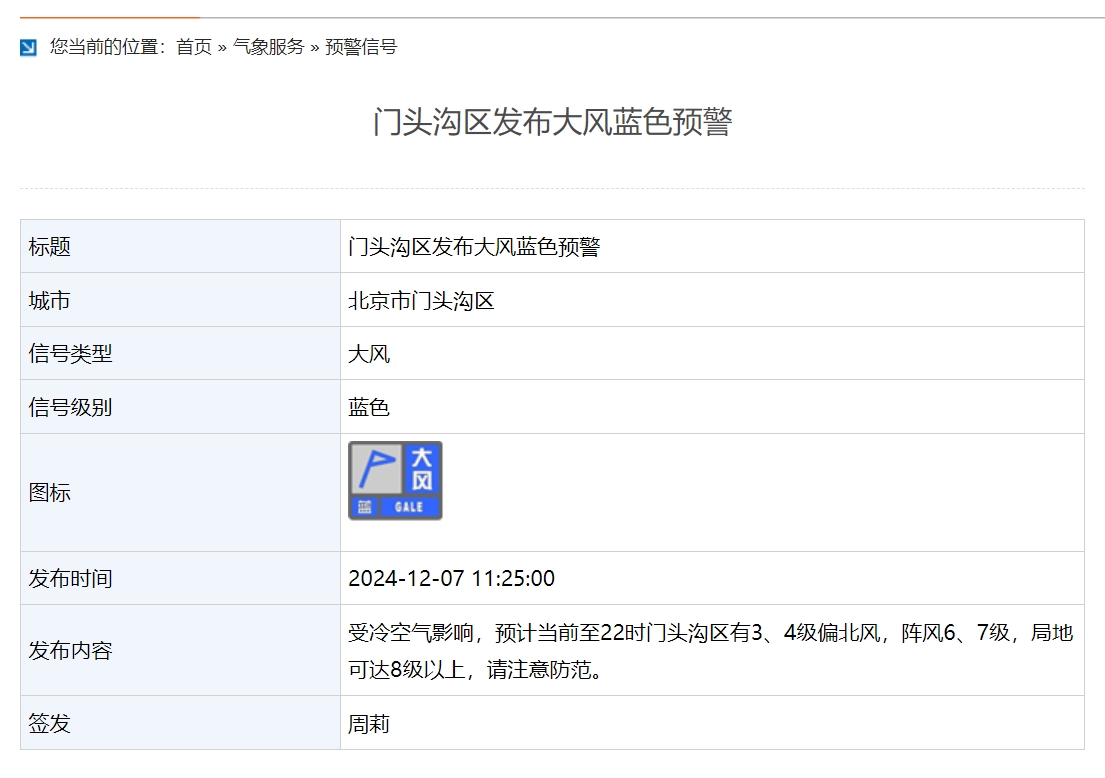Select the title cell 门头沟区发布大风蓝色预警 in table
This screenshot has width=1105, height=778.
click(474, 247)
